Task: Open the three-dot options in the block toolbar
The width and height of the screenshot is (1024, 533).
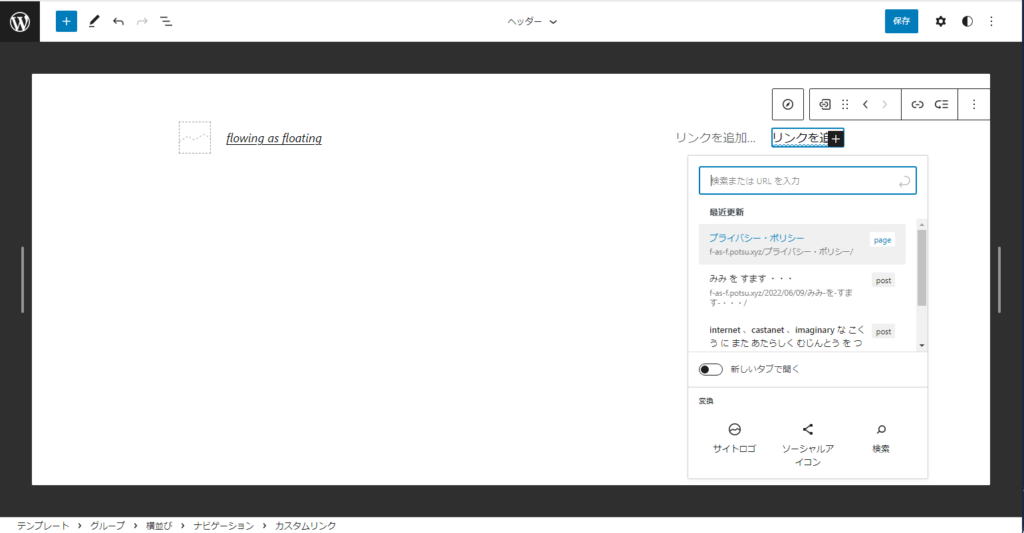Action: pyautogui.click(x=974, y=104)
